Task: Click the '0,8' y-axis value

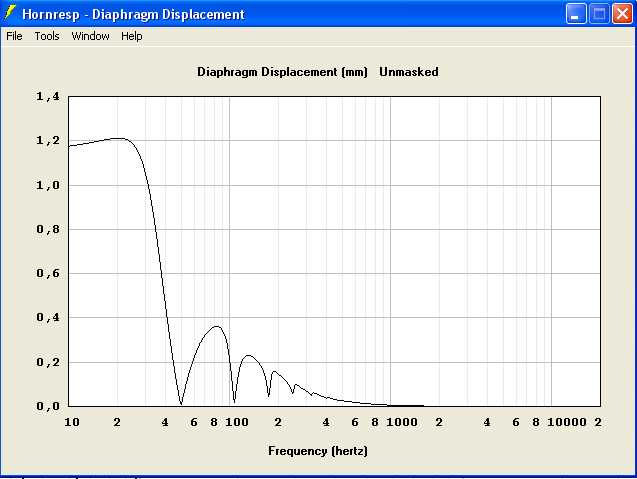Action: pyautogui.click(x=48, y=229)
